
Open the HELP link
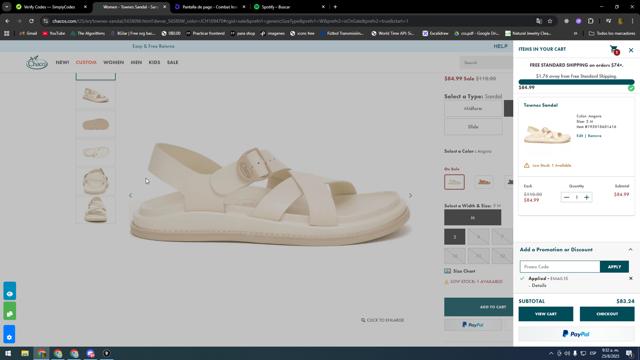point(500,46)
